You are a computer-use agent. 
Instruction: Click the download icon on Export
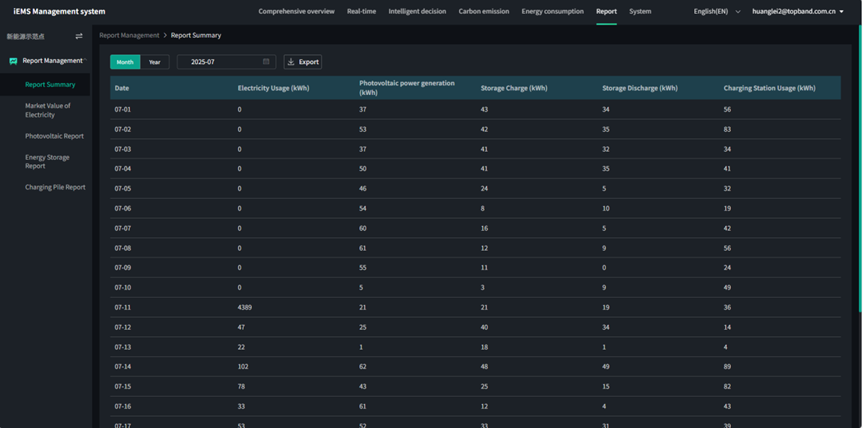point(291,62)
